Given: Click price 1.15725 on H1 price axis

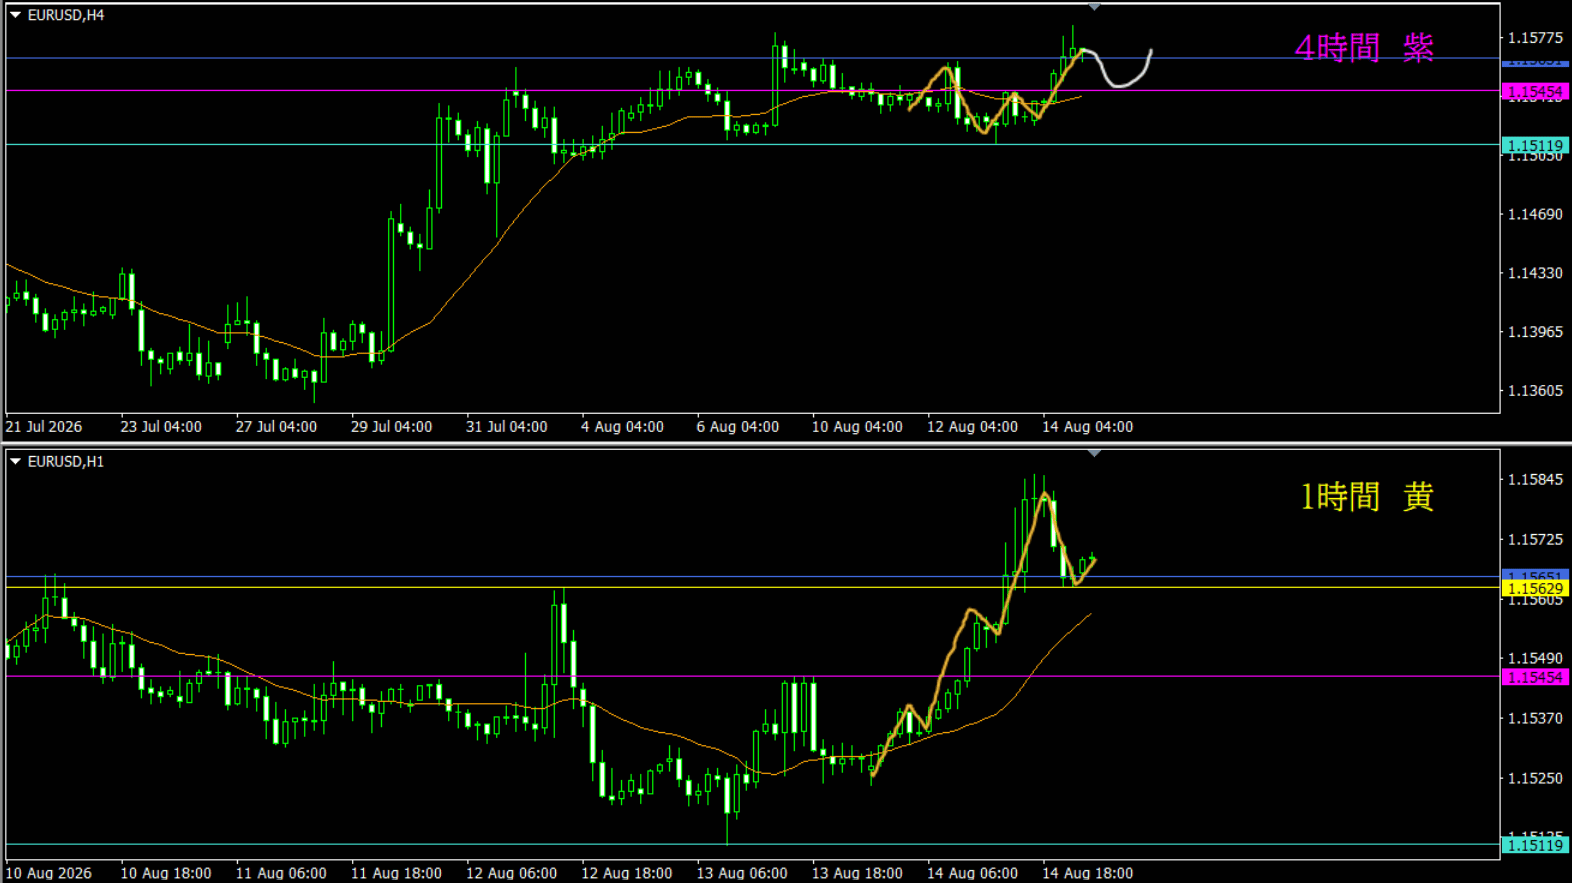Looking at the screenshot, I should coord(1535,540).
